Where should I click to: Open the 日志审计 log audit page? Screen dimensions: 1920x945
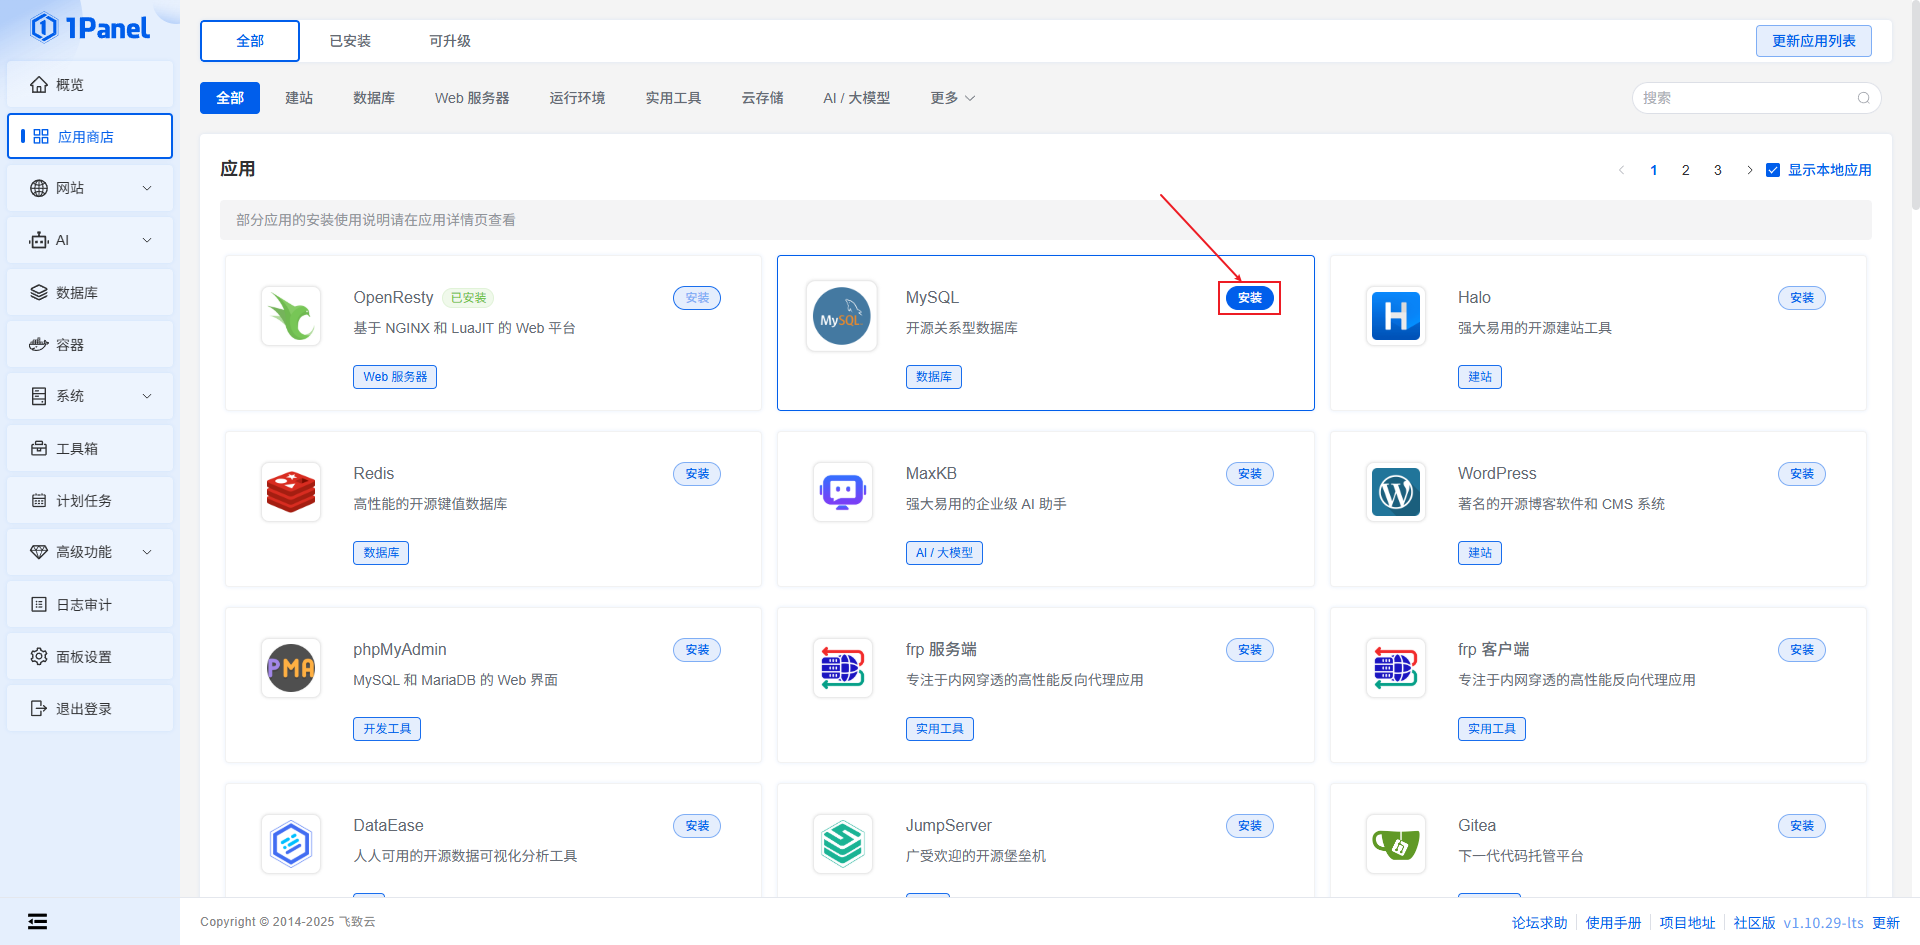pos(90,605)
